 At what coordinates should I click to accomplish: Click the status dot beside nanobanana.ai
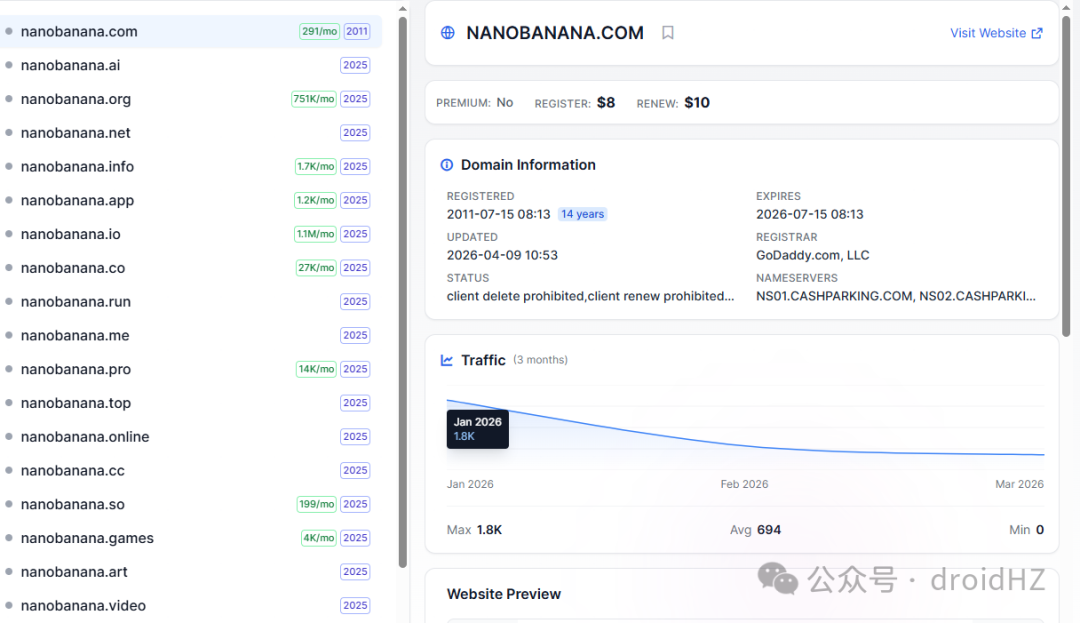tap(9, 65)
